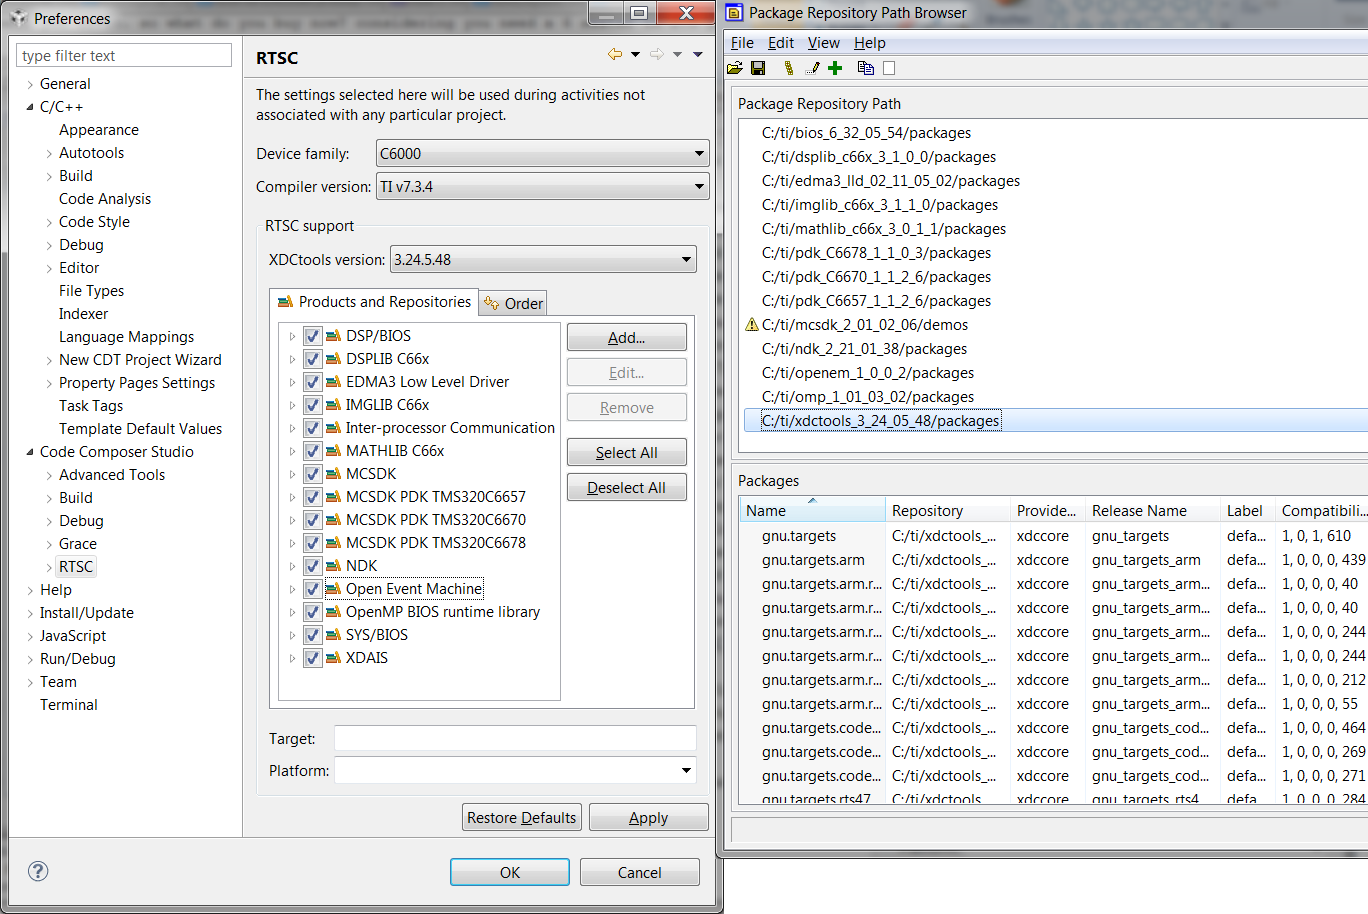
Task: Select Advanced Tools in preferences tree
Action: point(112,475)
